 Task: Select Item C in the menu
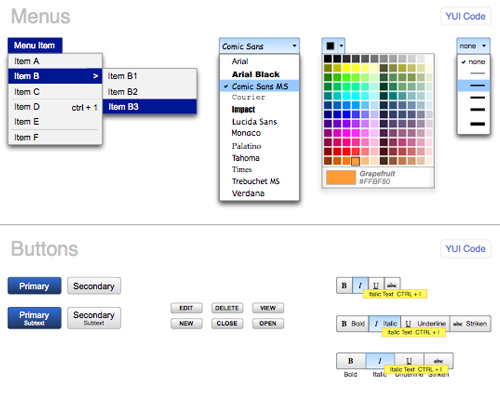[x=55, y=92]
